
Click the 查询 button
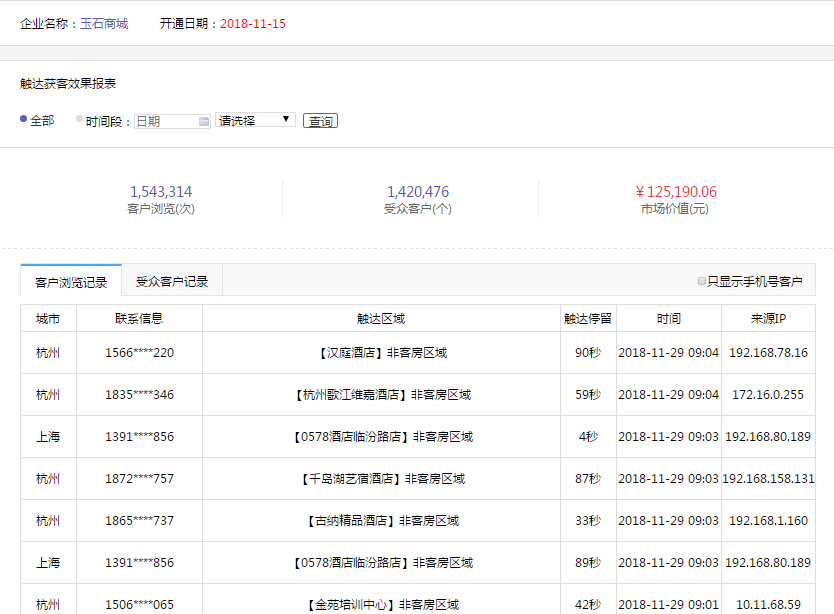coord(320,120)
